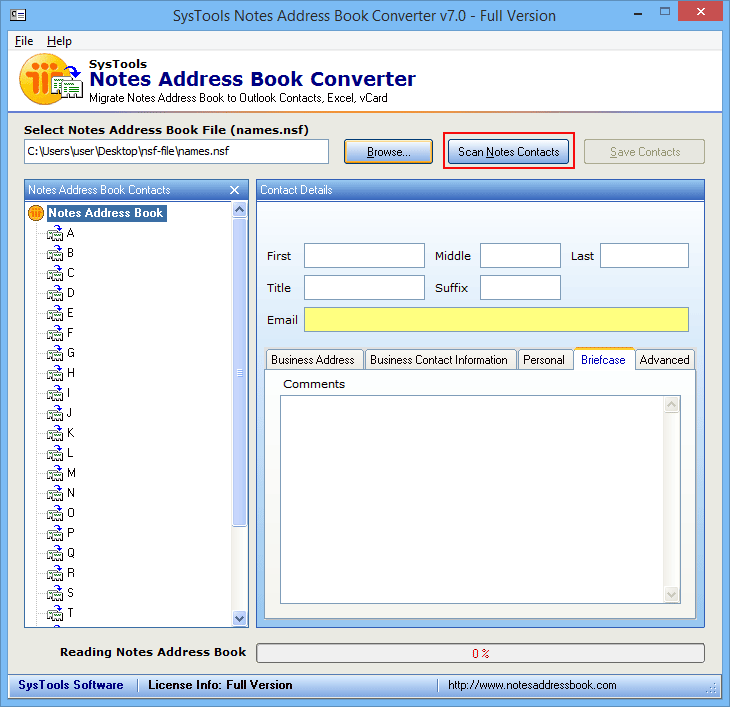
Task: Click the application icon in the title bar
Action: click(18, 15)
